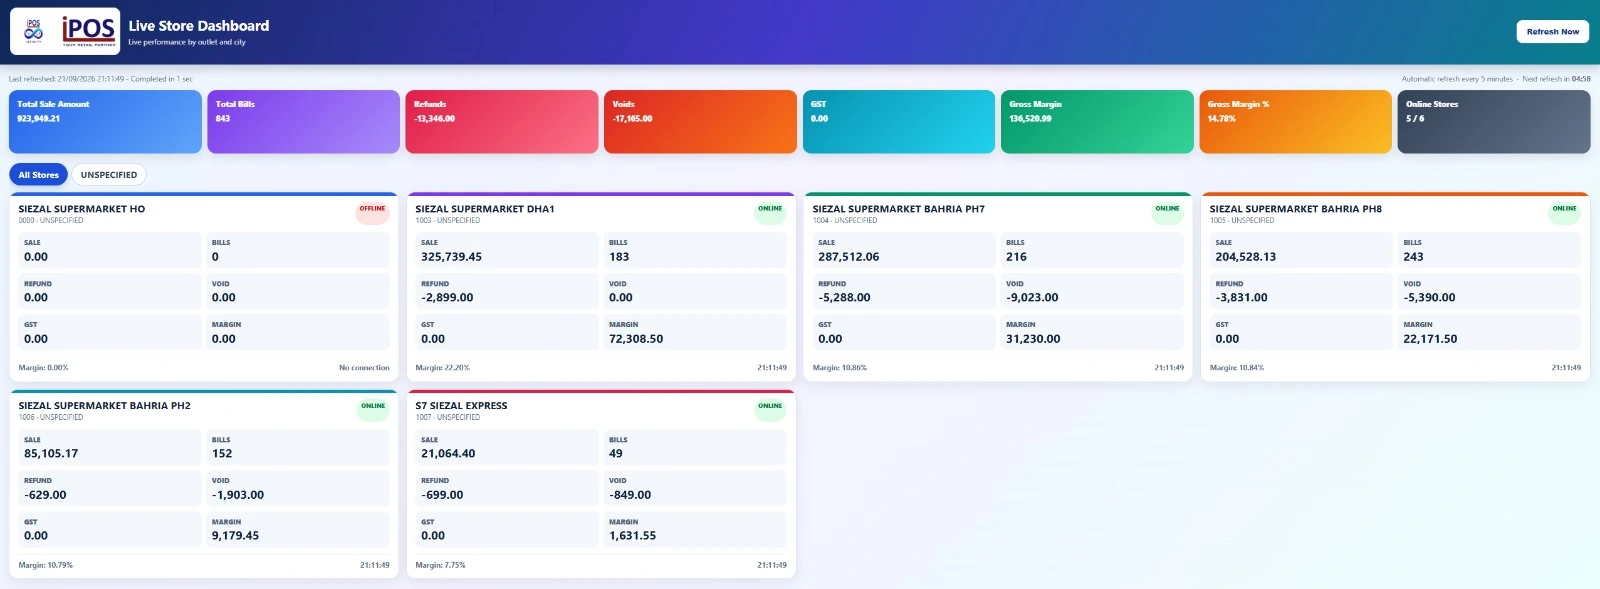
Task: Select the UNSPECIFIED city filter tab
Action: pos(109,175)
